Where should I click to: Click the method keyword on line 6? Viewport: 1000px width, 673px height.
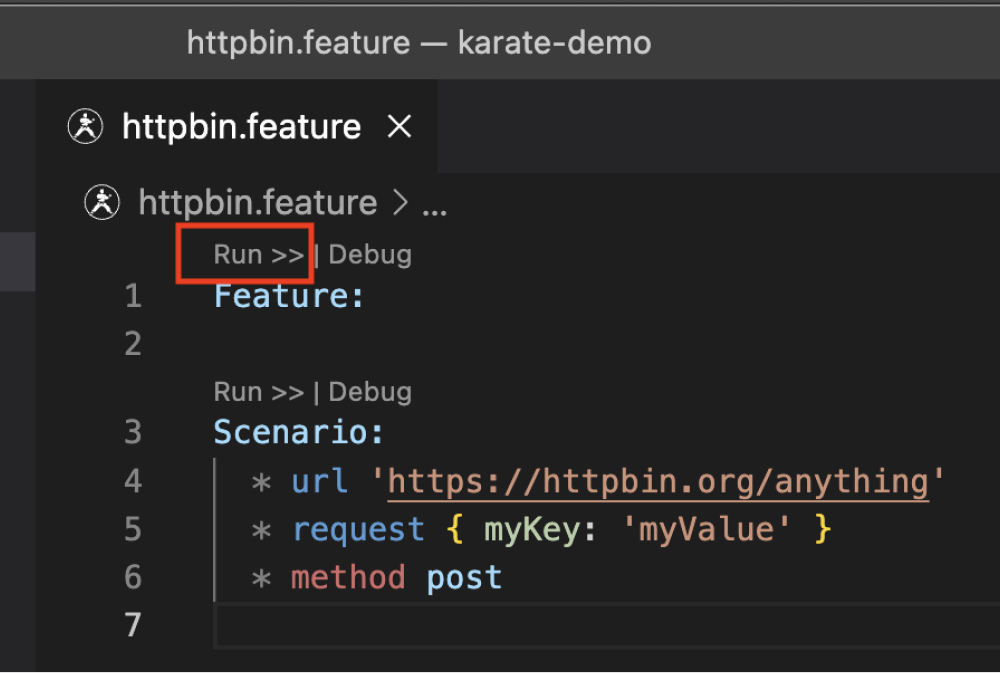tap(348, 577)
